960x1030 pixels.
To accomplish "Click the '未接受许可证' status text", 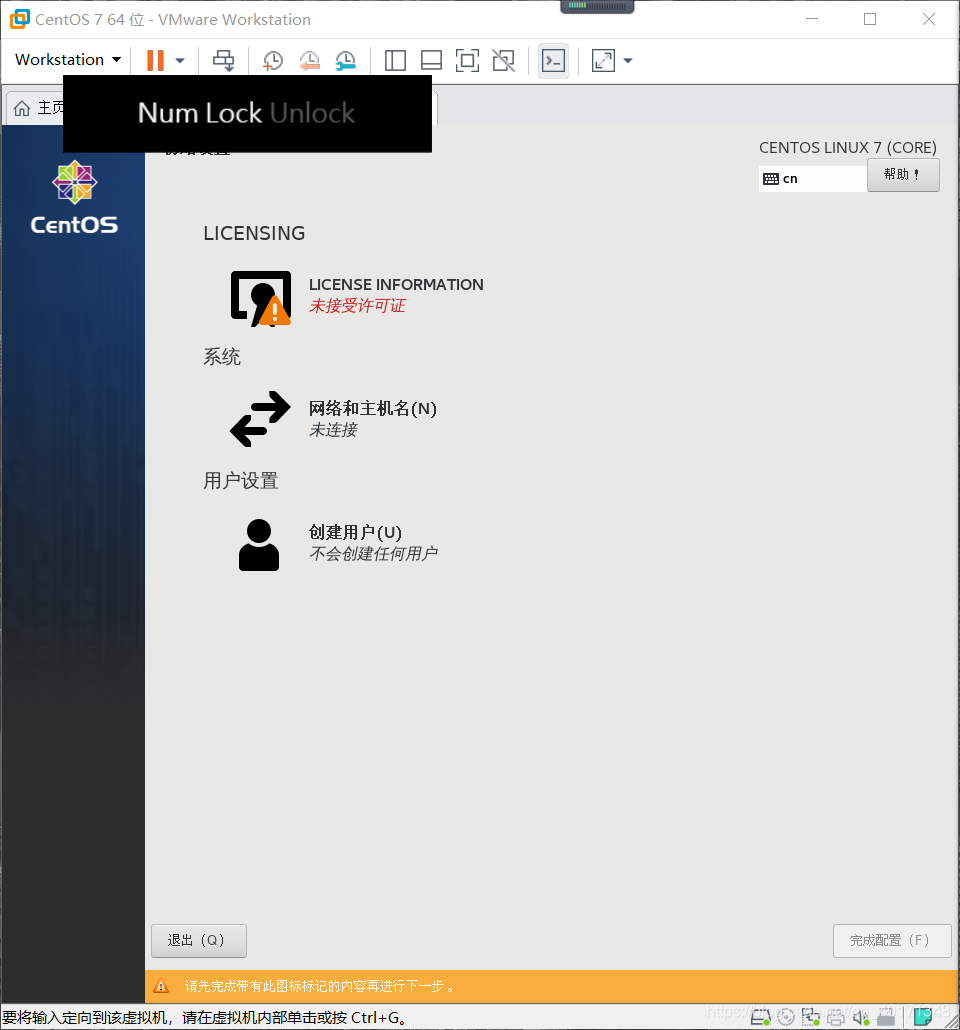I will pyautogui.click(x=357, y=306).
